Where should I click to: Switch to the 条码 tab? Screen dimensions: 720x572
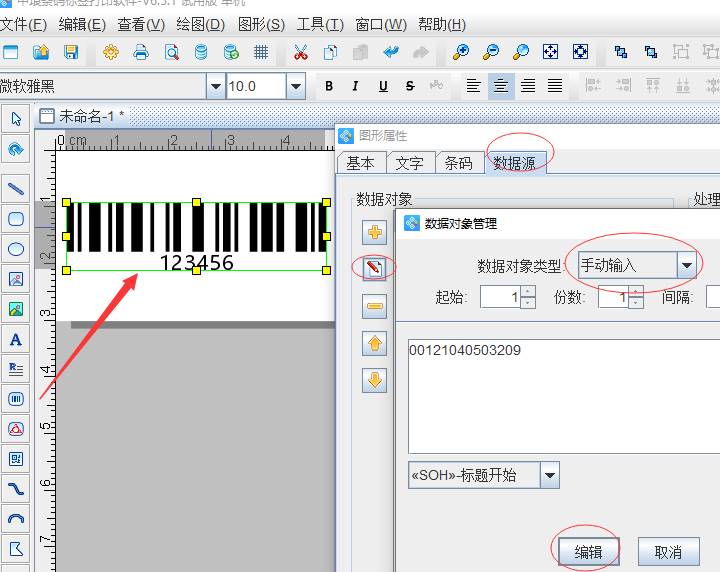click(459, 163)
